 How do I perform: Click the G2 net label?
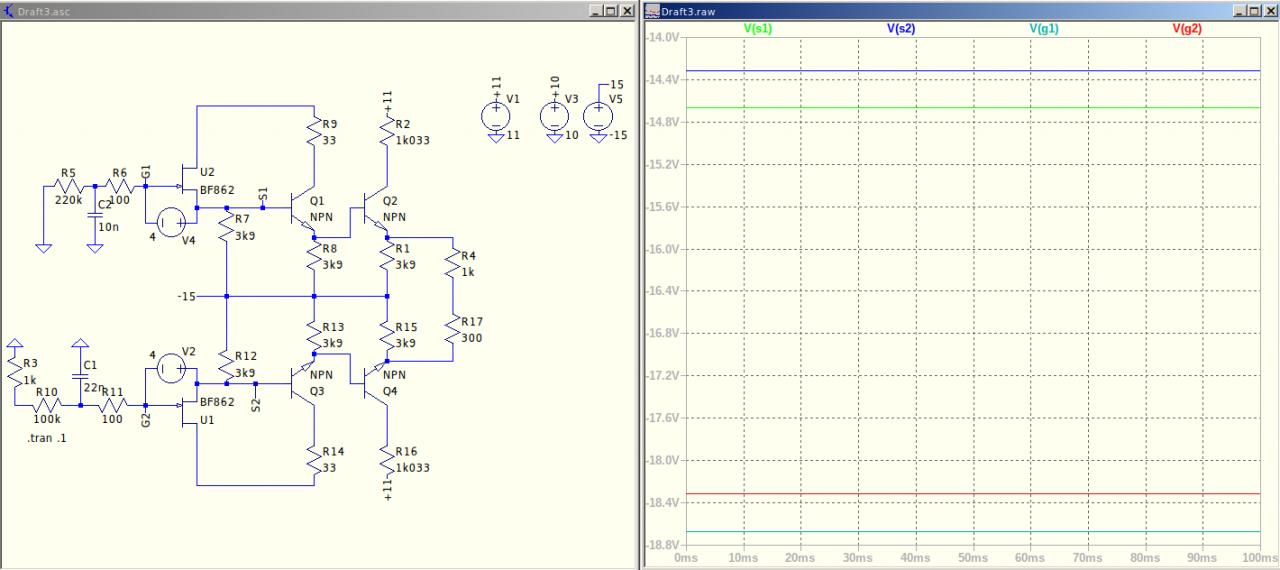click(147, 421)
